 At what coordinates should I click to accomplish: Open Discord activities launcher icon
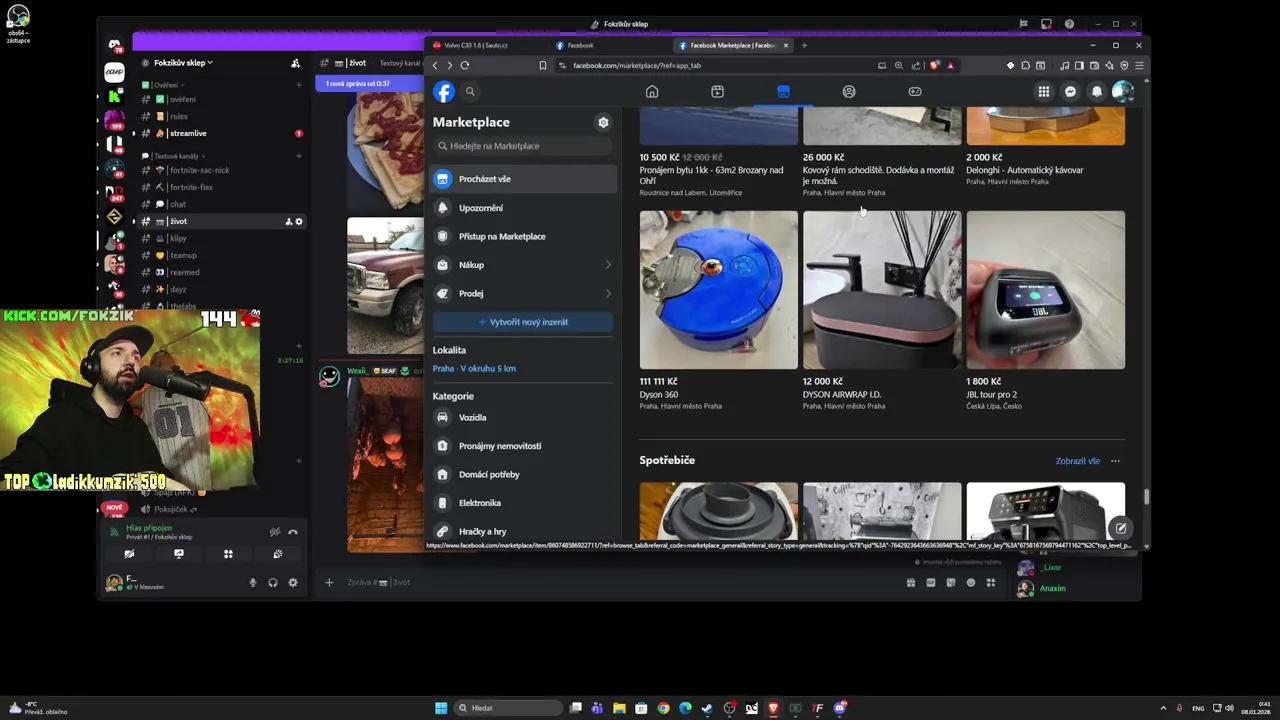click(228, 553)
